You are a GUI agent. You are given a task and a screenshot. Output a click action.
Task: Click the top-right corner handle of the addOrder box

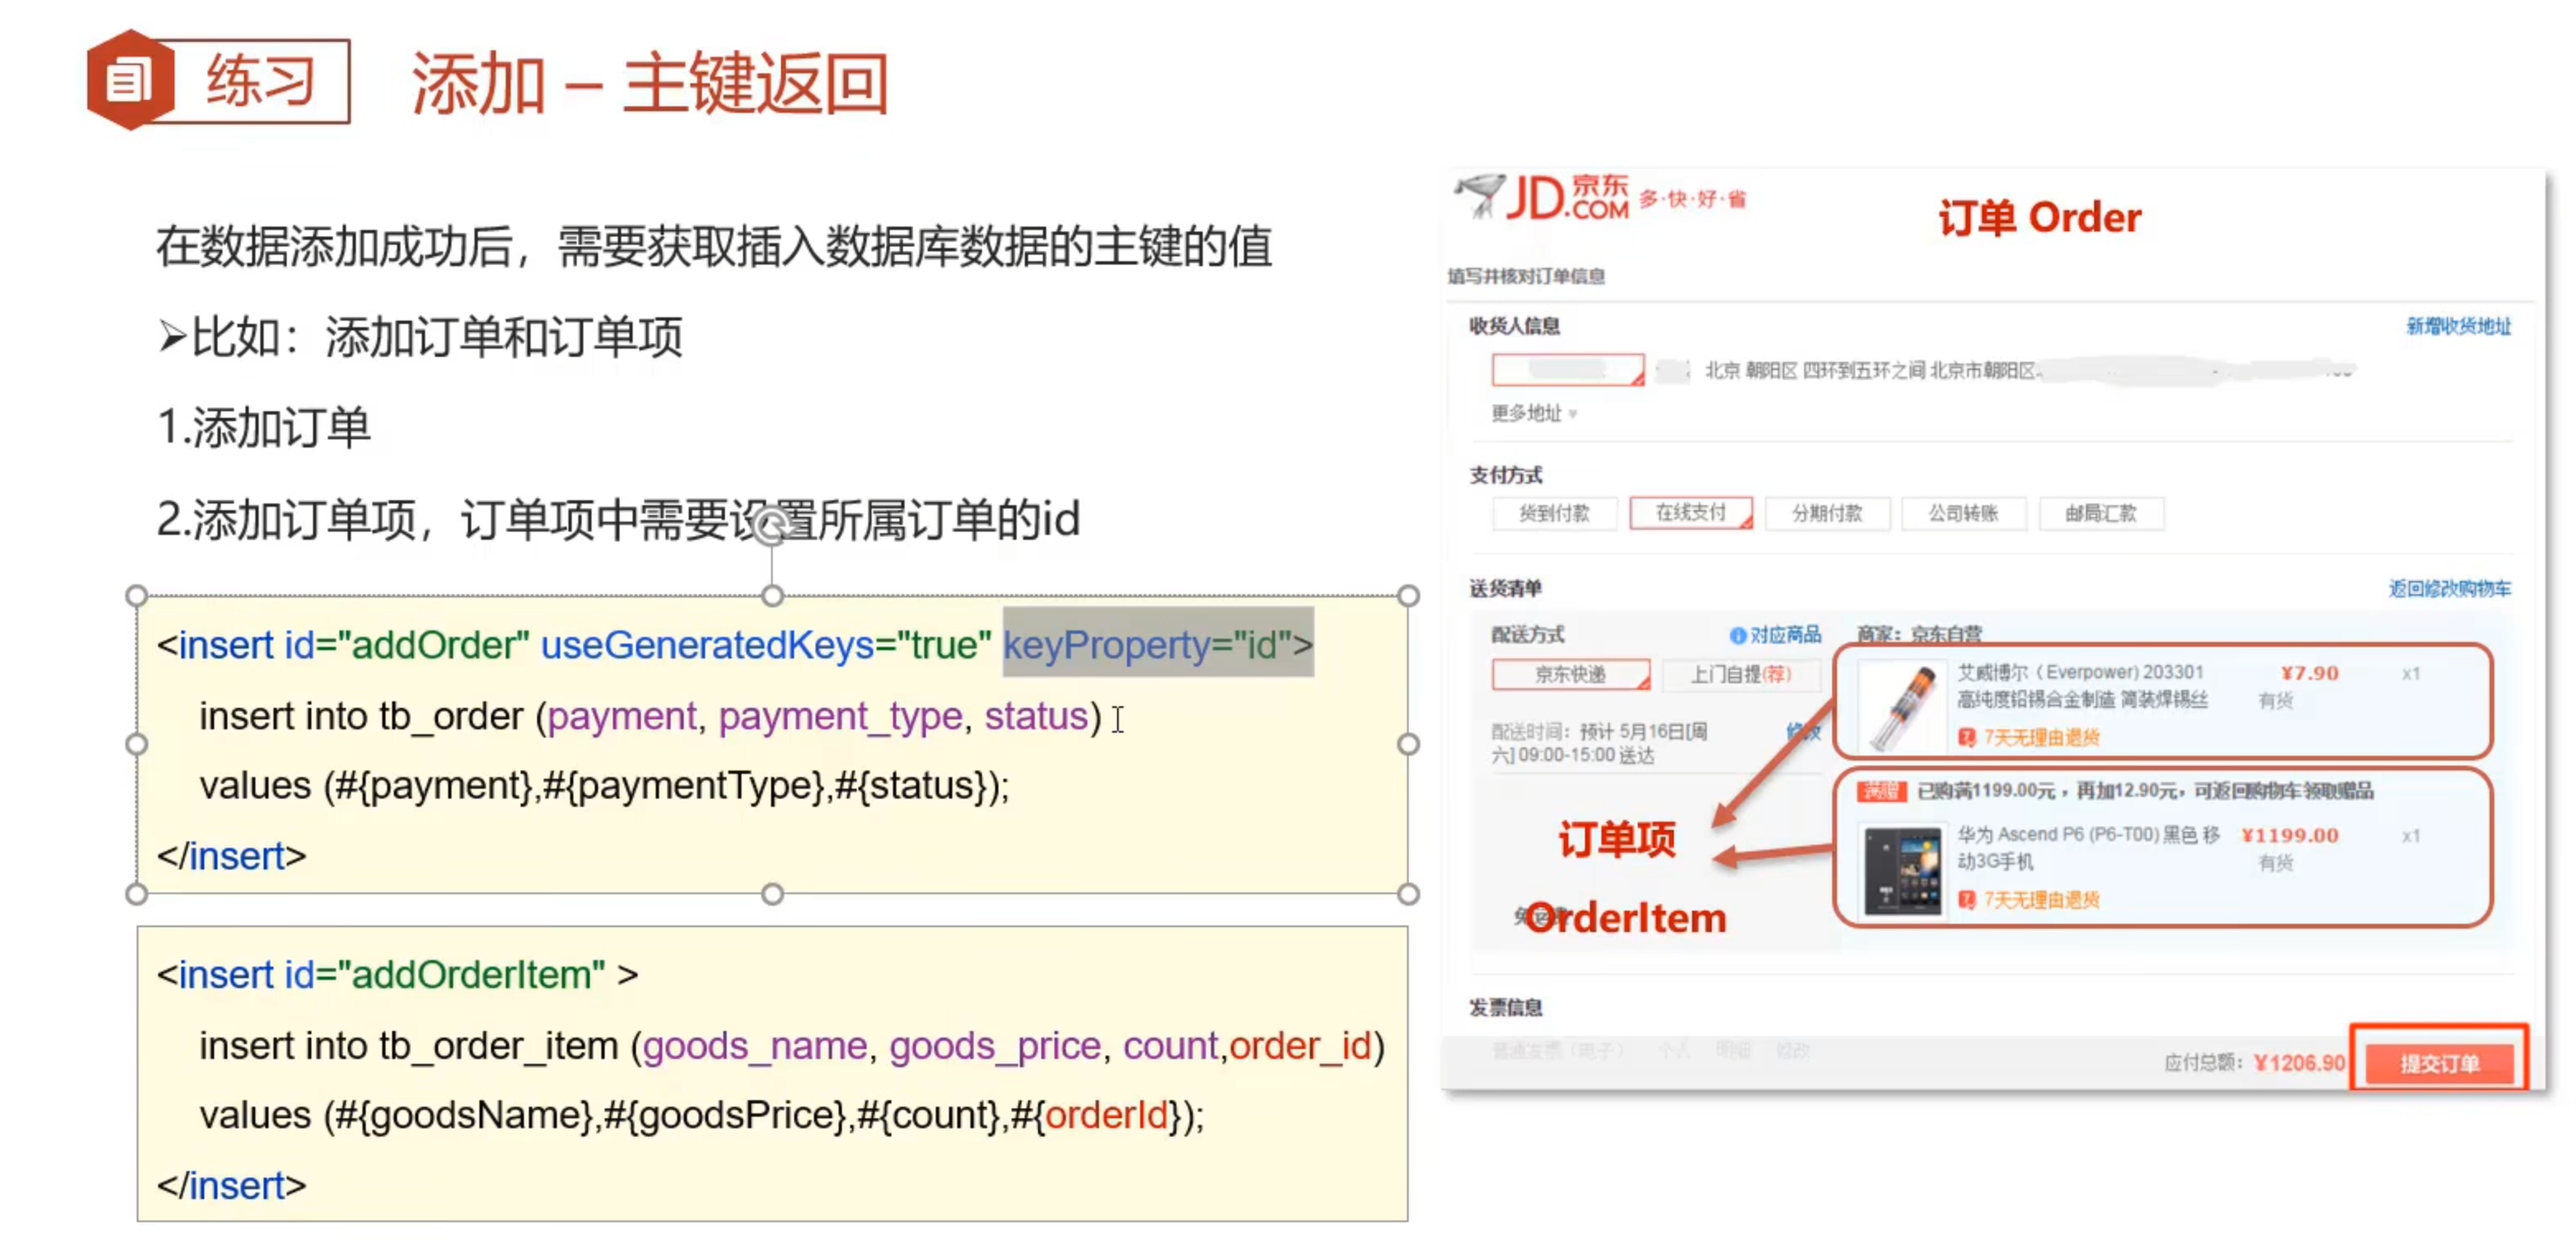[1408, 596]
